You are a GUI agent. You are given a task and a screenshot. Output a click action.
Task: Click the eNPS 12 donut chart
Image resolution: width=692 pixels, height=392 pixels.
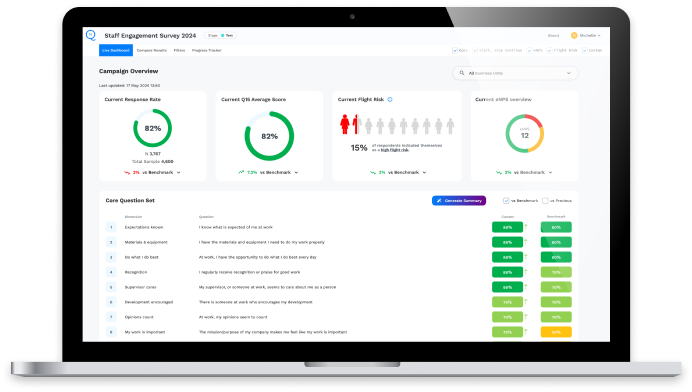pyautogui.click(x=525, y=134)
